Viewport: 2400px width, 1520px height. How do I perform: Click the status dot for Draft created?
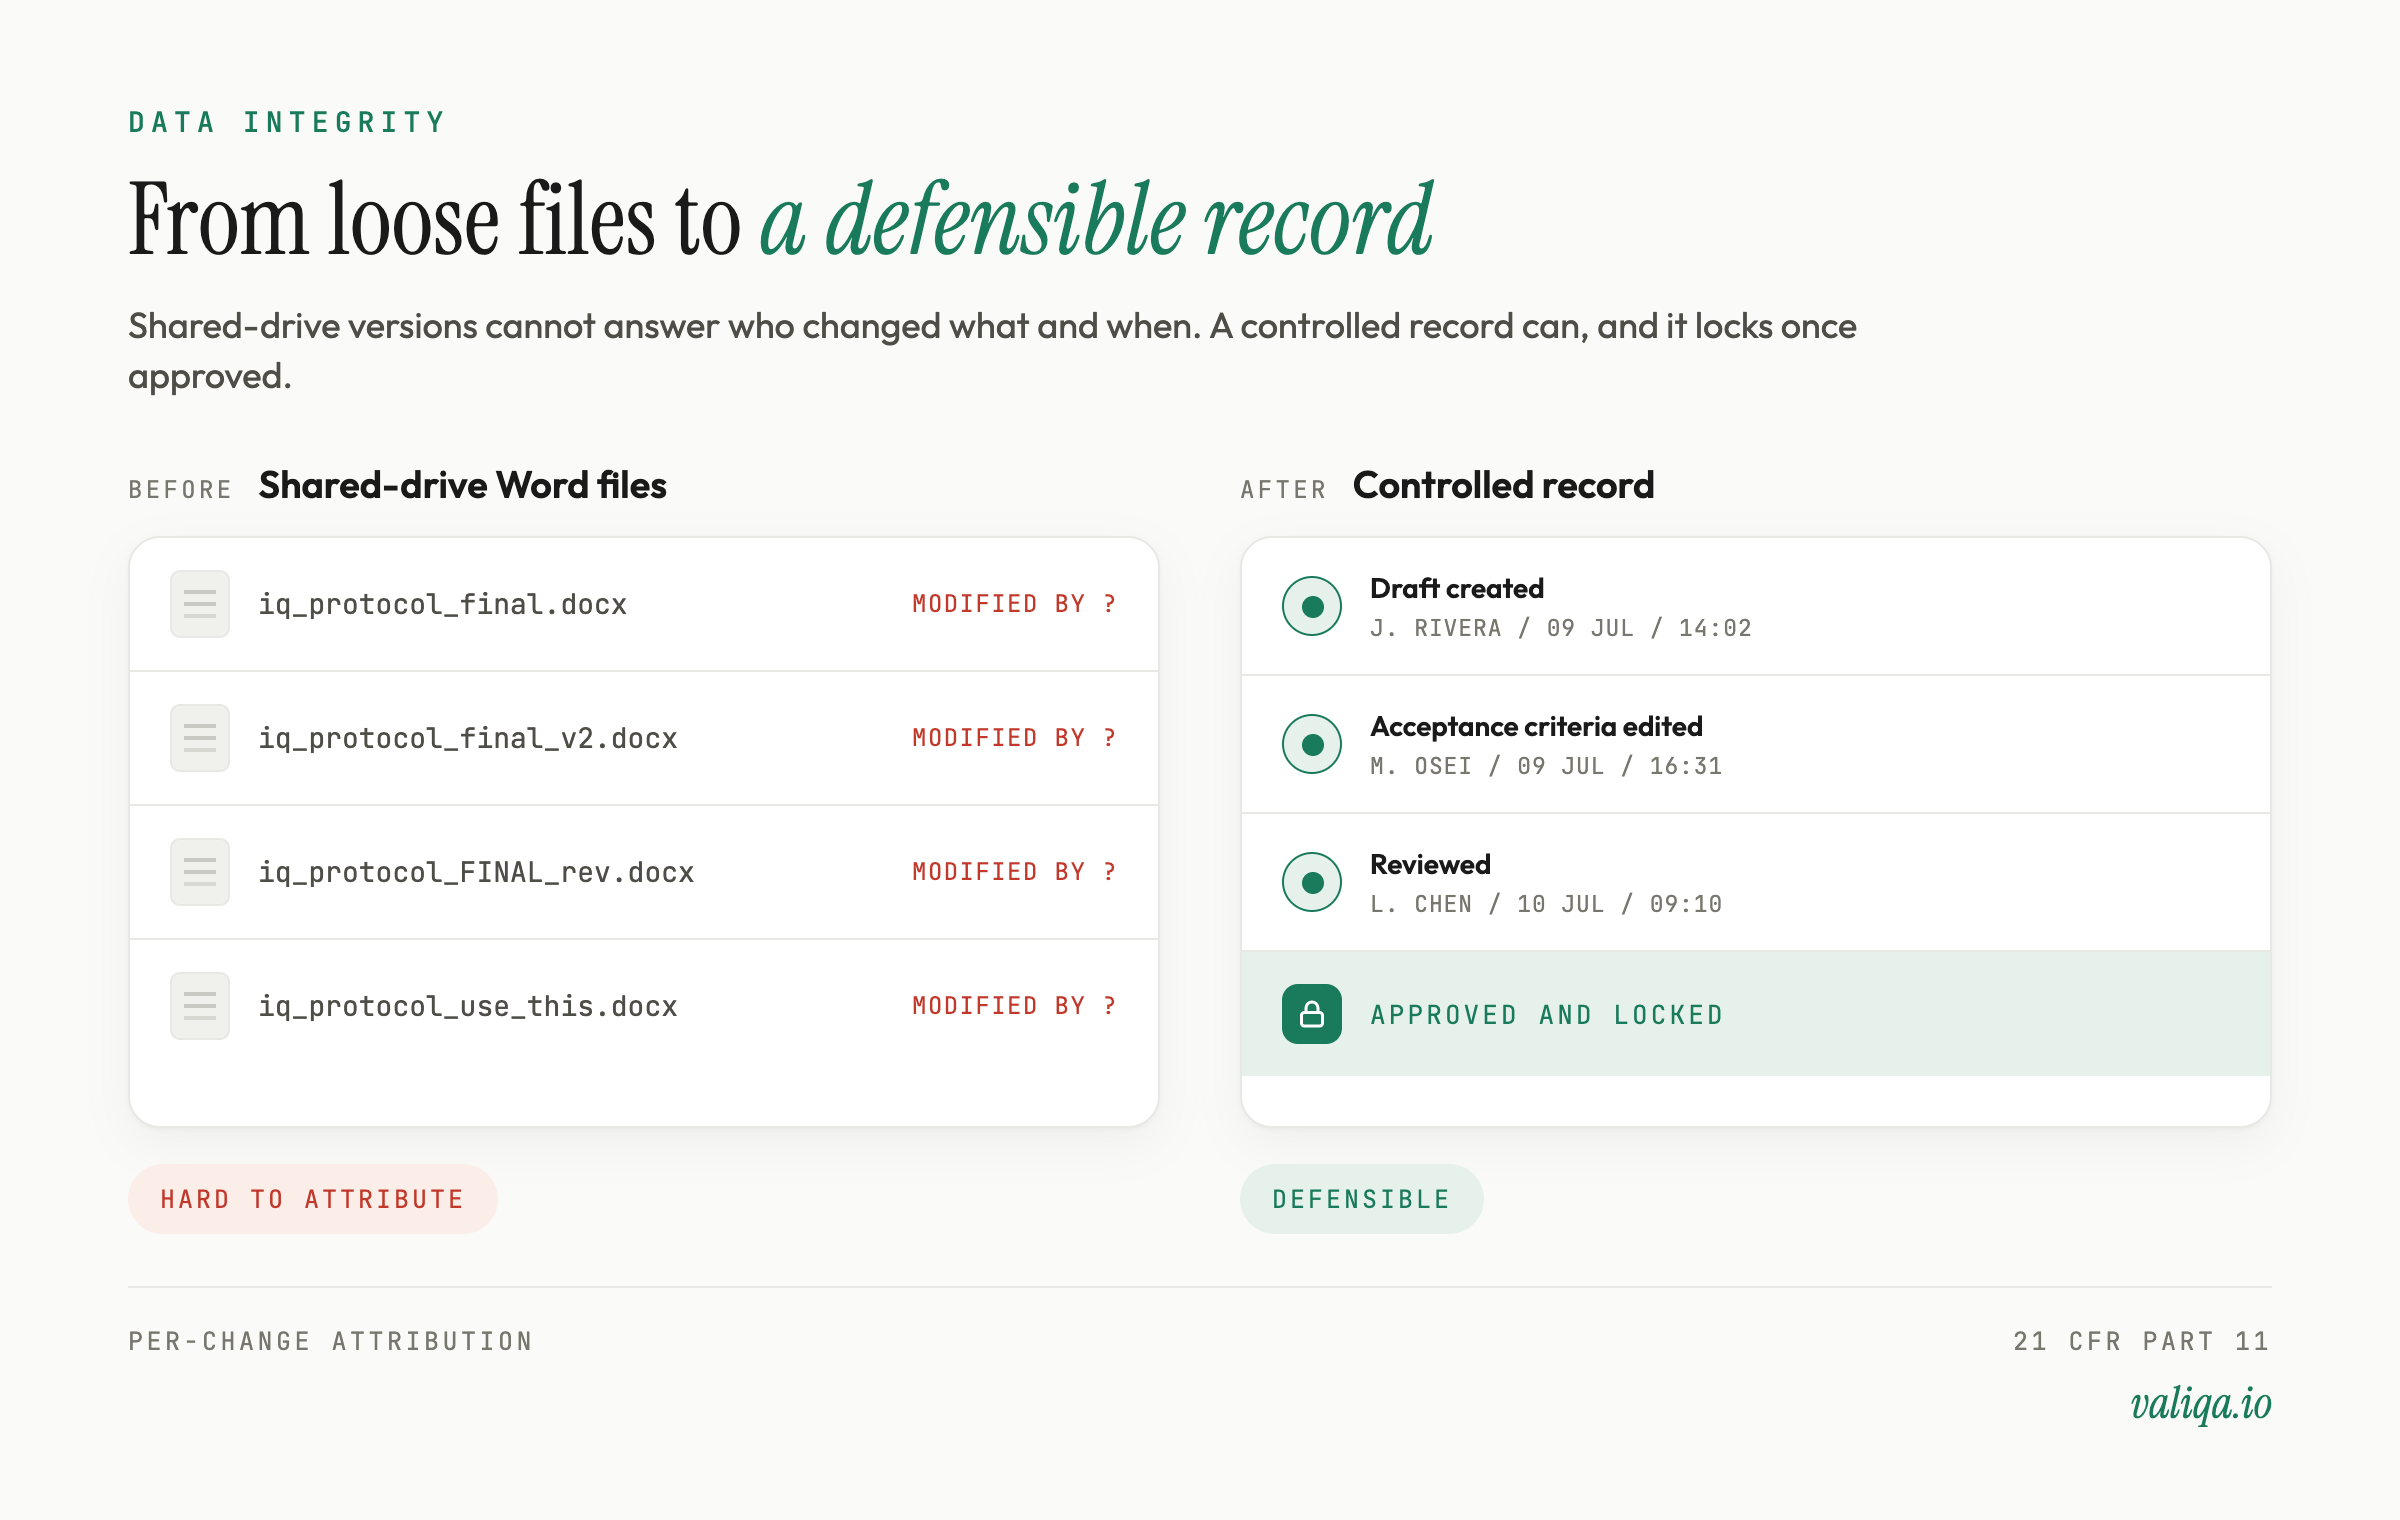click(x=1312, y=606)
